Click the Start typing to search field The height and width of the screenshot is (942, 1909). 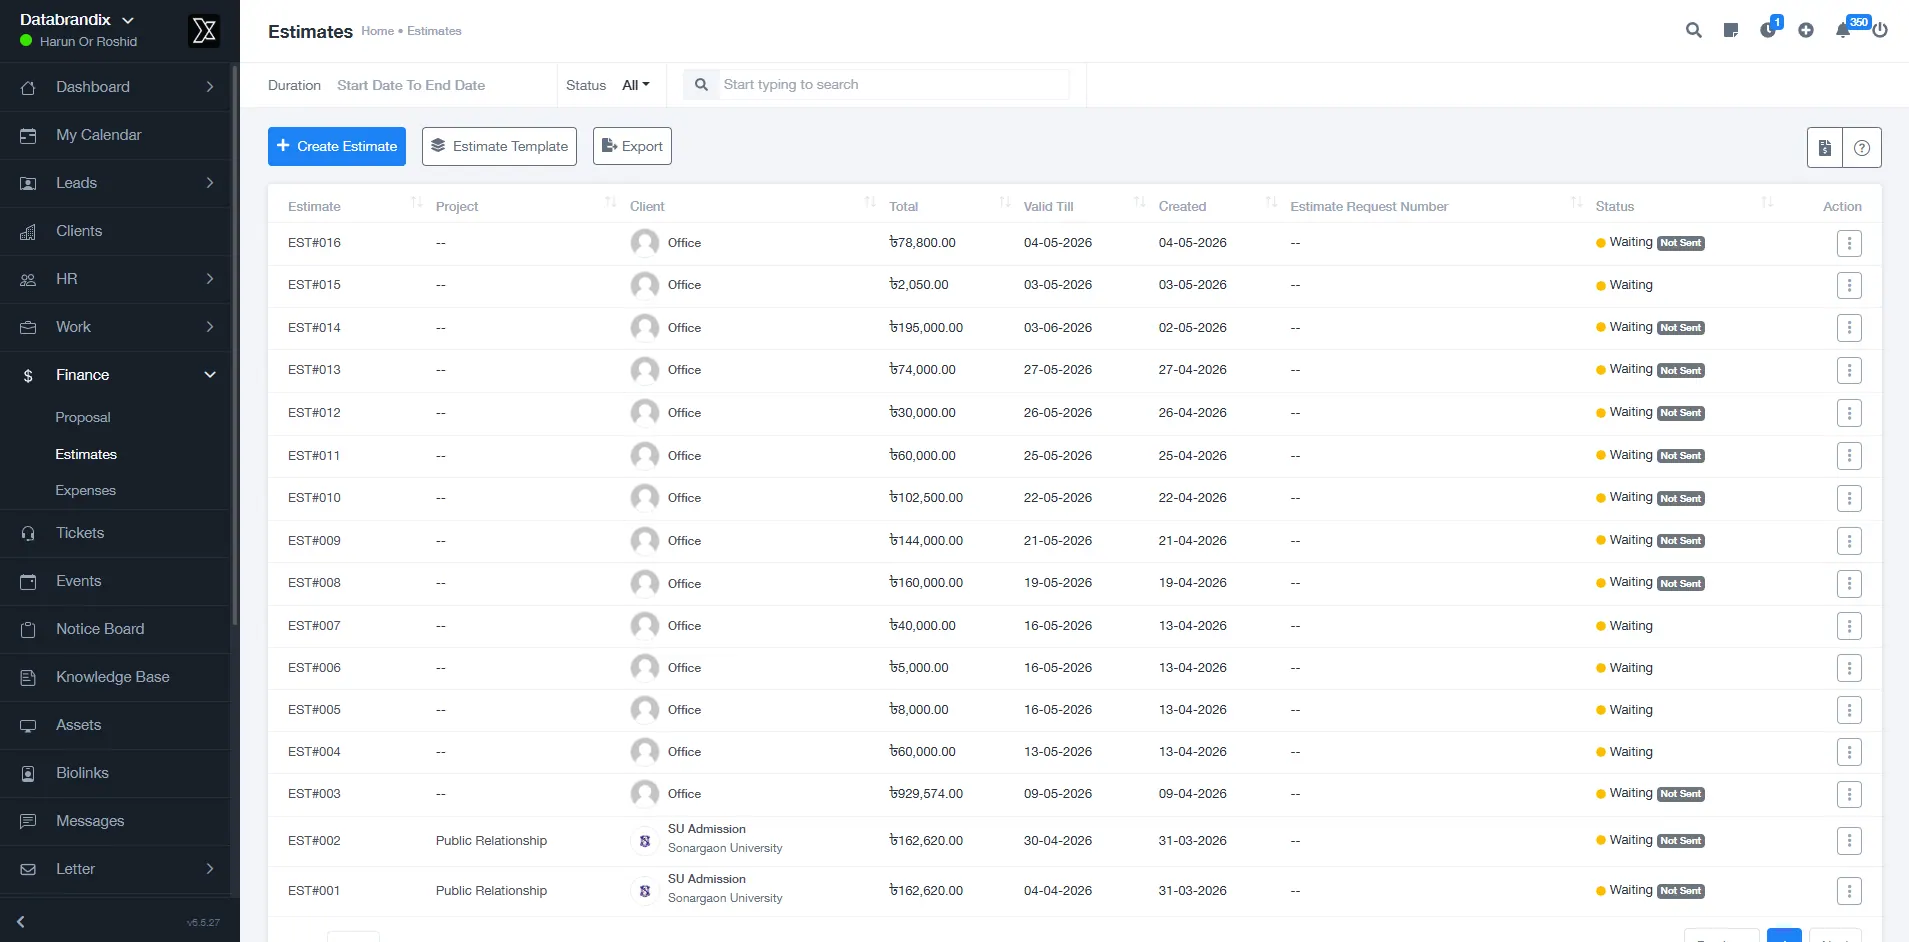click(894, 85)
